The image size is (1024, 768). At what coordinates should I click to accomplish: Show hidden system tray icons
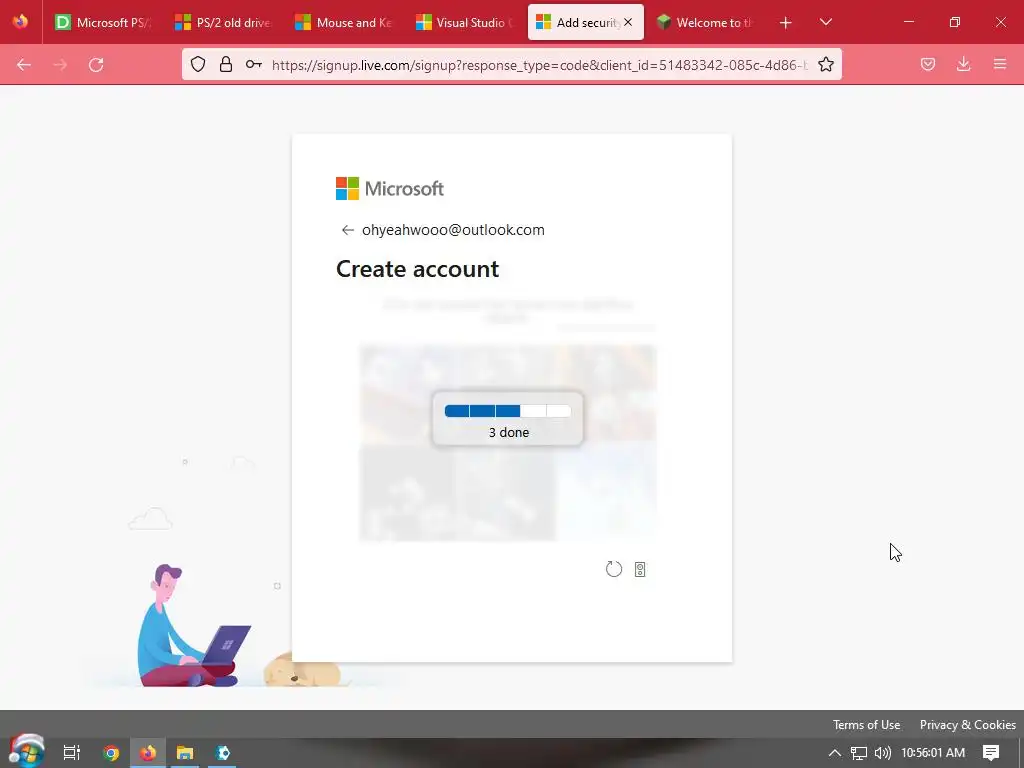[x=834, y=753]
